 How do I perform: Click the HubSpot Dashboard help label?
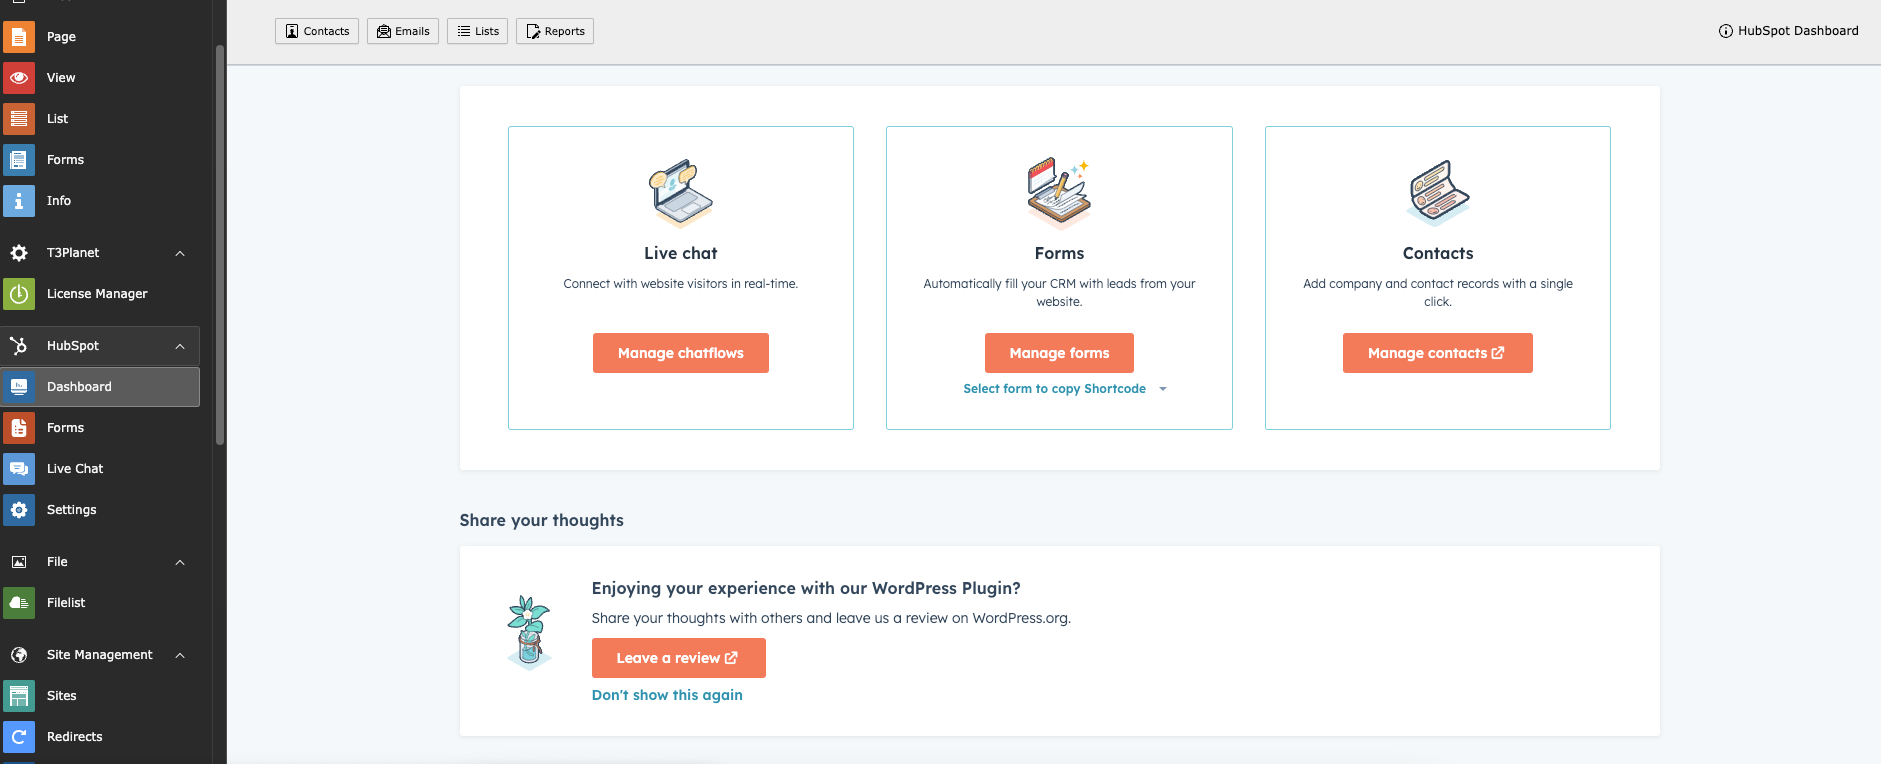click(x=1798, y=31)
